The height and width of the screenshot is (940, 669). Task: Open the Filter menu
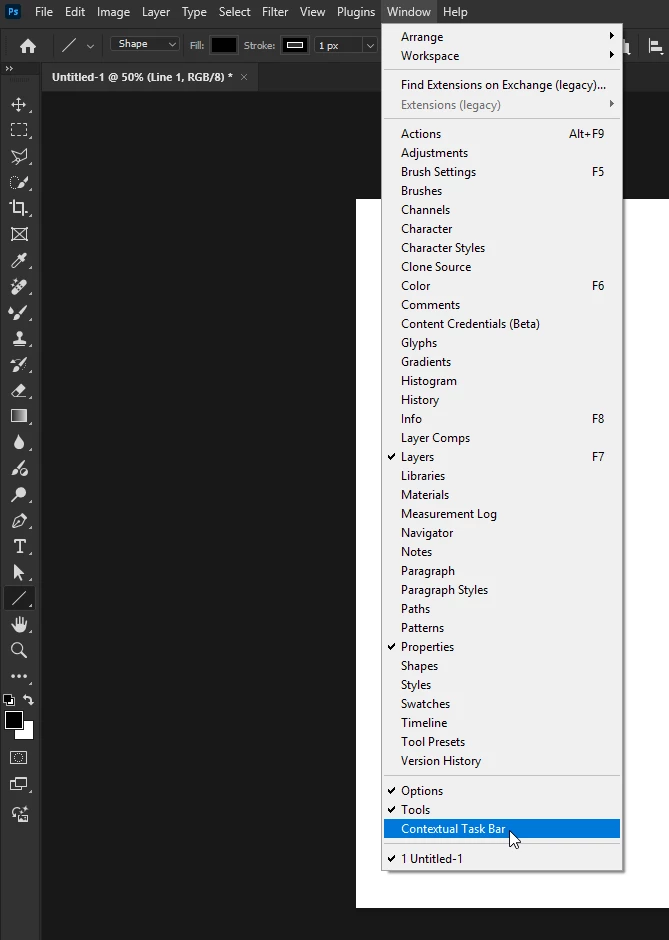point(275,12)
